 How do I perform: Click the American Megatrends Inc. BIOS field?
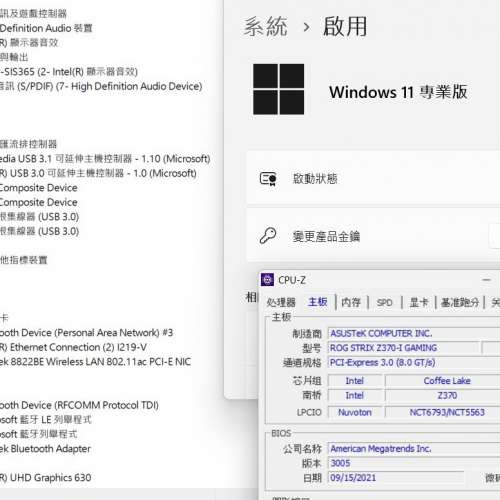[414, 449]
